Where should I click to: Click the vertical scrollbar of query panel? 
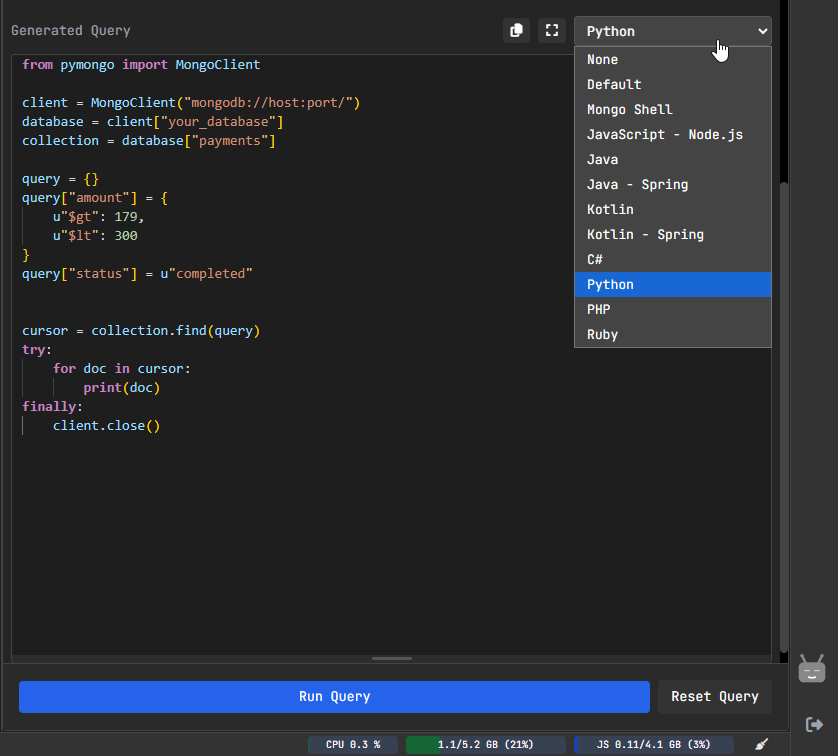click(783, 417)
